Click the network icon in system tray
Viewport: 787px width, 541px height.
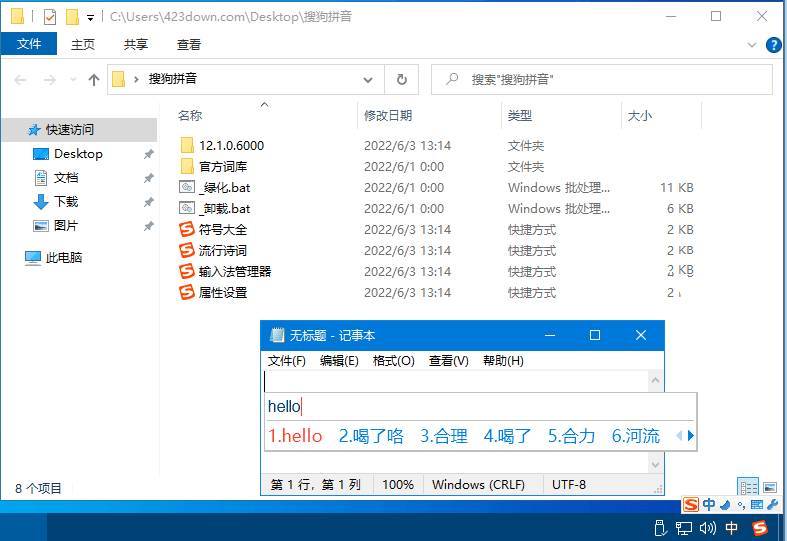(684, 528)
